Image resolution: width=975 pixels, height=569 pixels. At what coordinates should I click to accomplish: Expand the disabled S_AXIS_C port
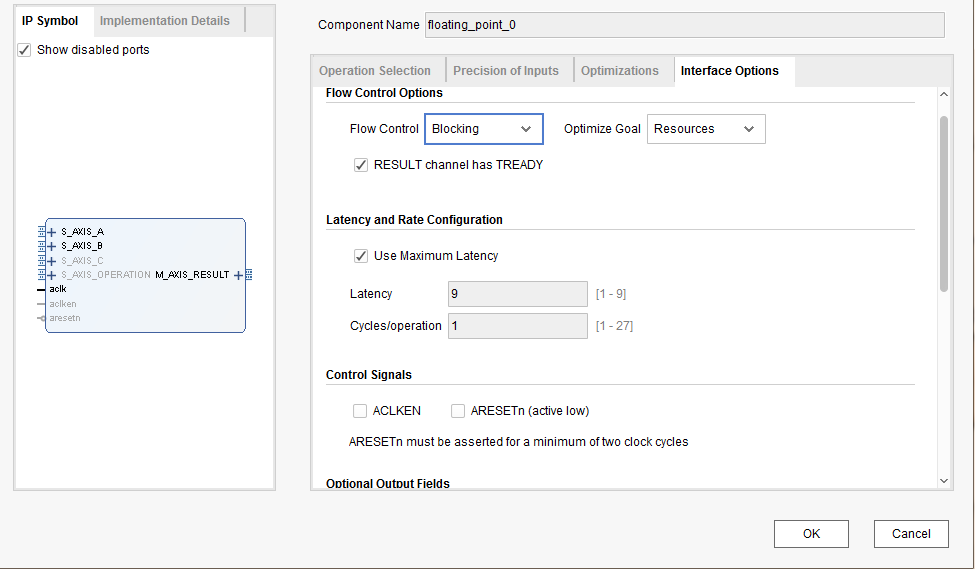click(x=52, y=261)
